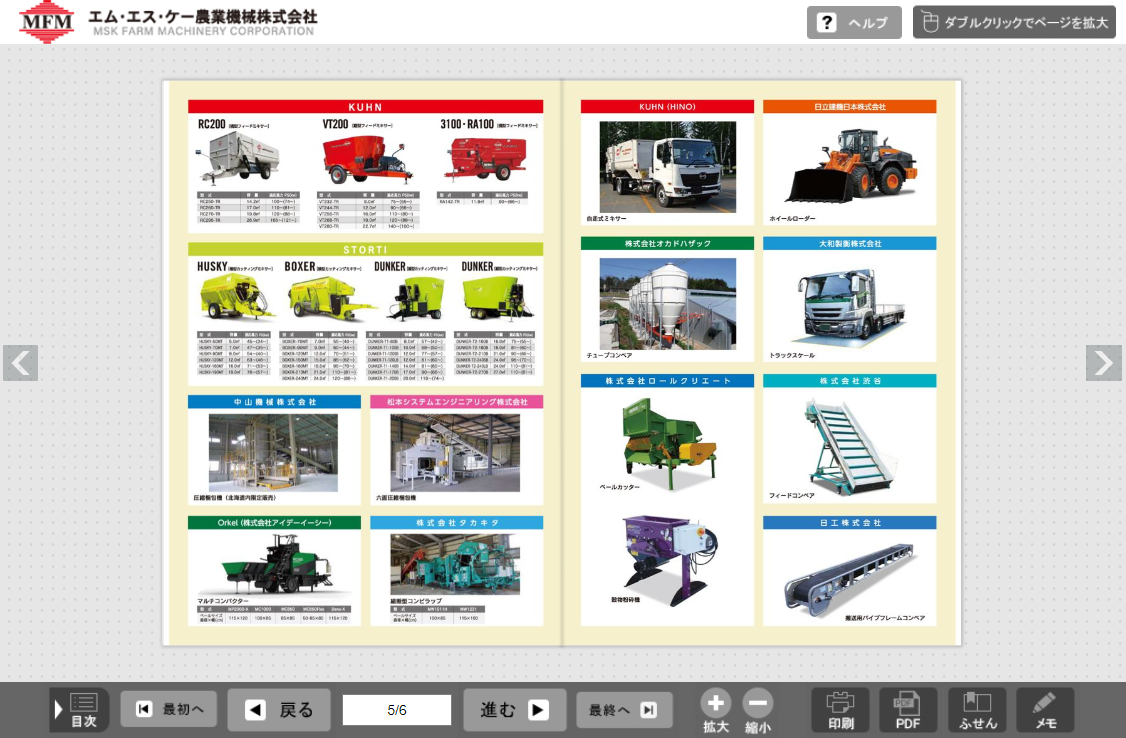Screen dimensions: 1126x738
Task: Click the 株式会社オカドハザック green header
Action: pyautogui.click(x=667, y=243)
